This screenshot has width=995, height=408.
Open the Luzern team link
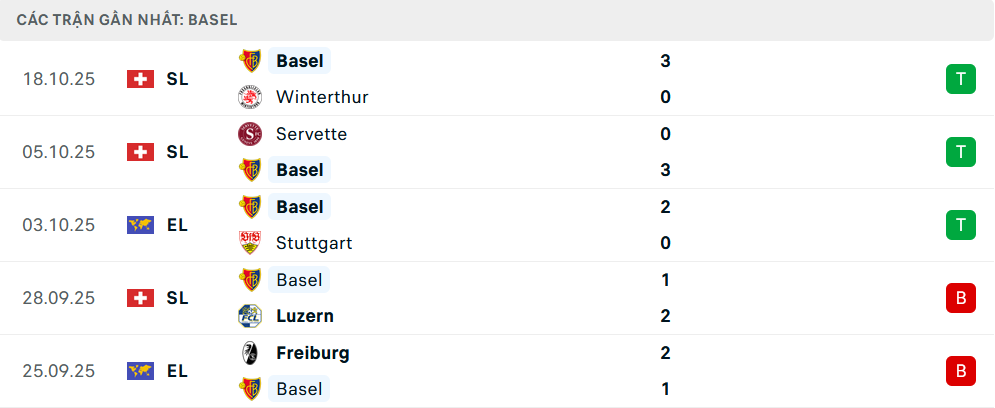tap(305, 316)
